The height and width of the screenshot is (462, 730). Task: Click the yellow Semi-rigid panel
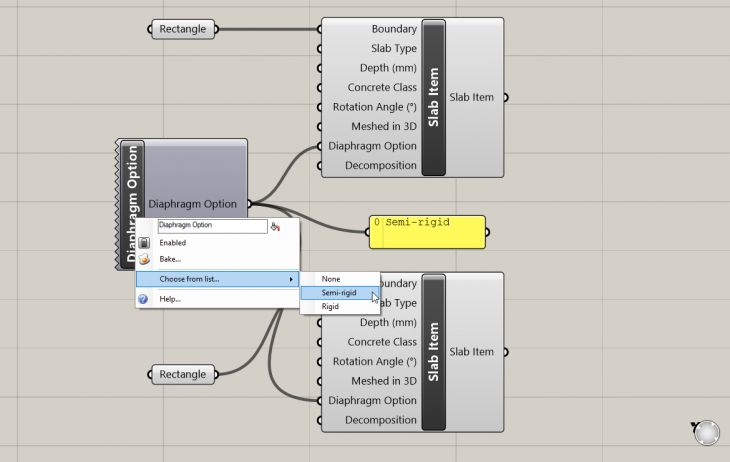click(x=427, y=232)
